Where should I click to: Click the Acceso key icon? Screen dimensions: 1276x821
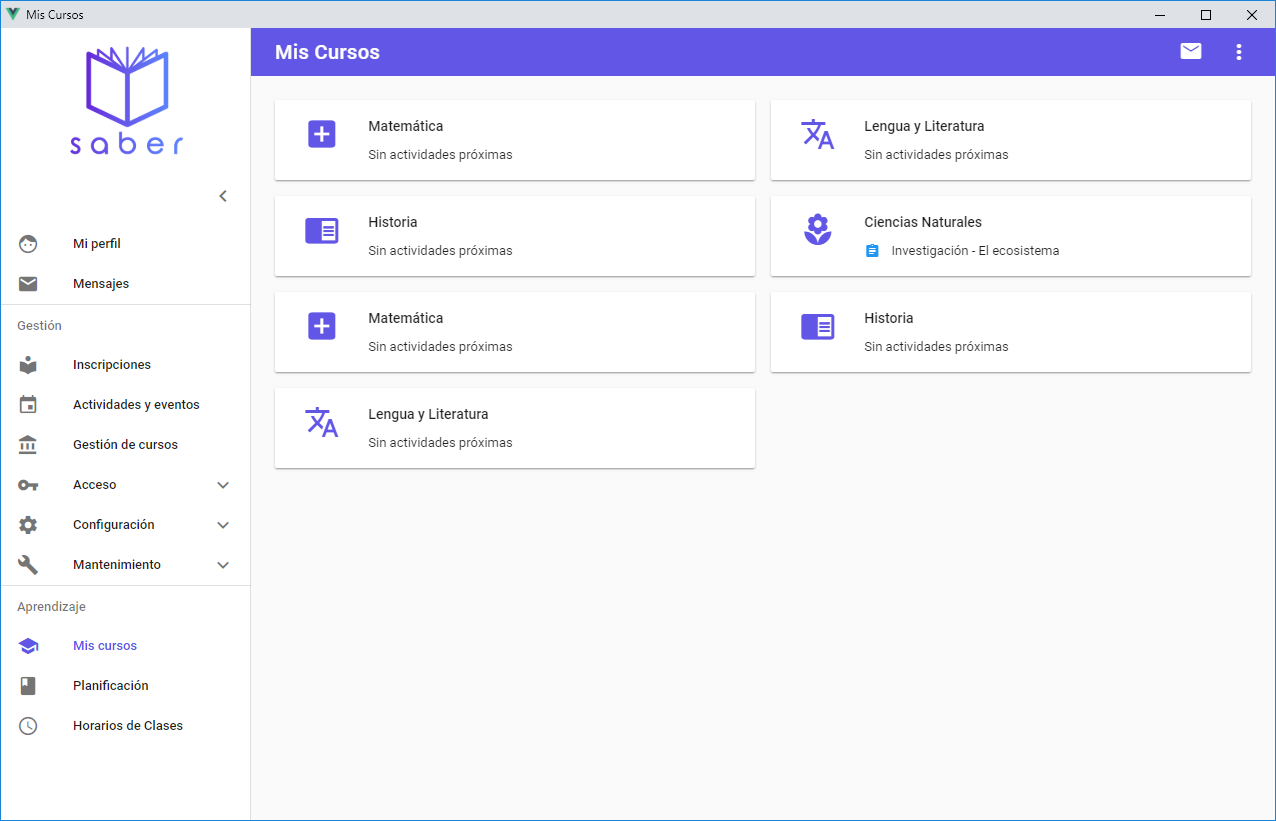click(28, 485)
